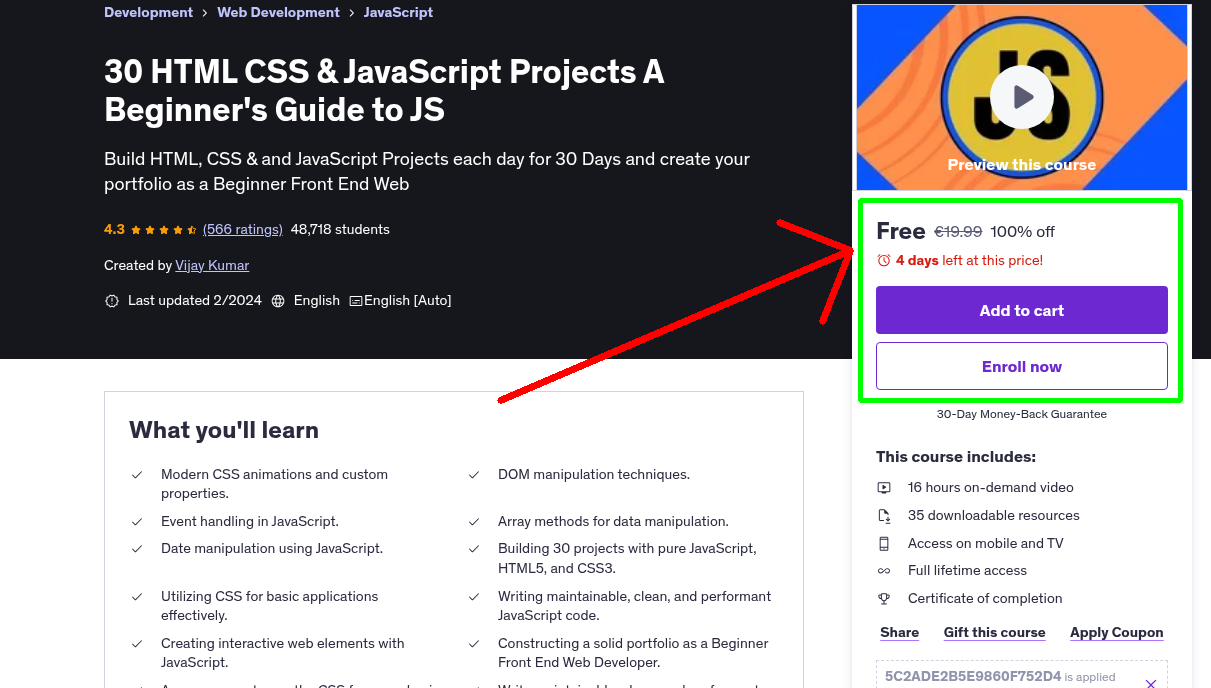This screenshot has width=1211, height=688.
Task: Click the checkmark beside Constructing a solid portfolio
Action: pos(474,644)
